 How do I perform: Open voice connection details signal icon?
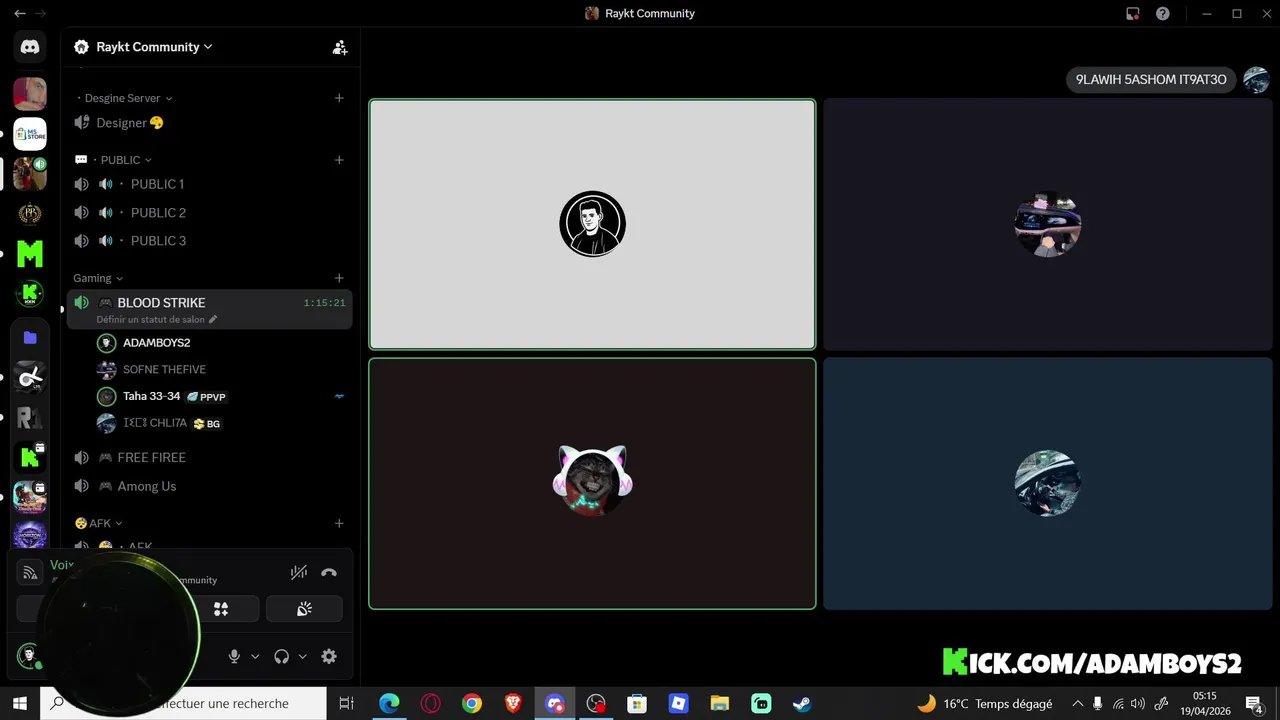30,573
